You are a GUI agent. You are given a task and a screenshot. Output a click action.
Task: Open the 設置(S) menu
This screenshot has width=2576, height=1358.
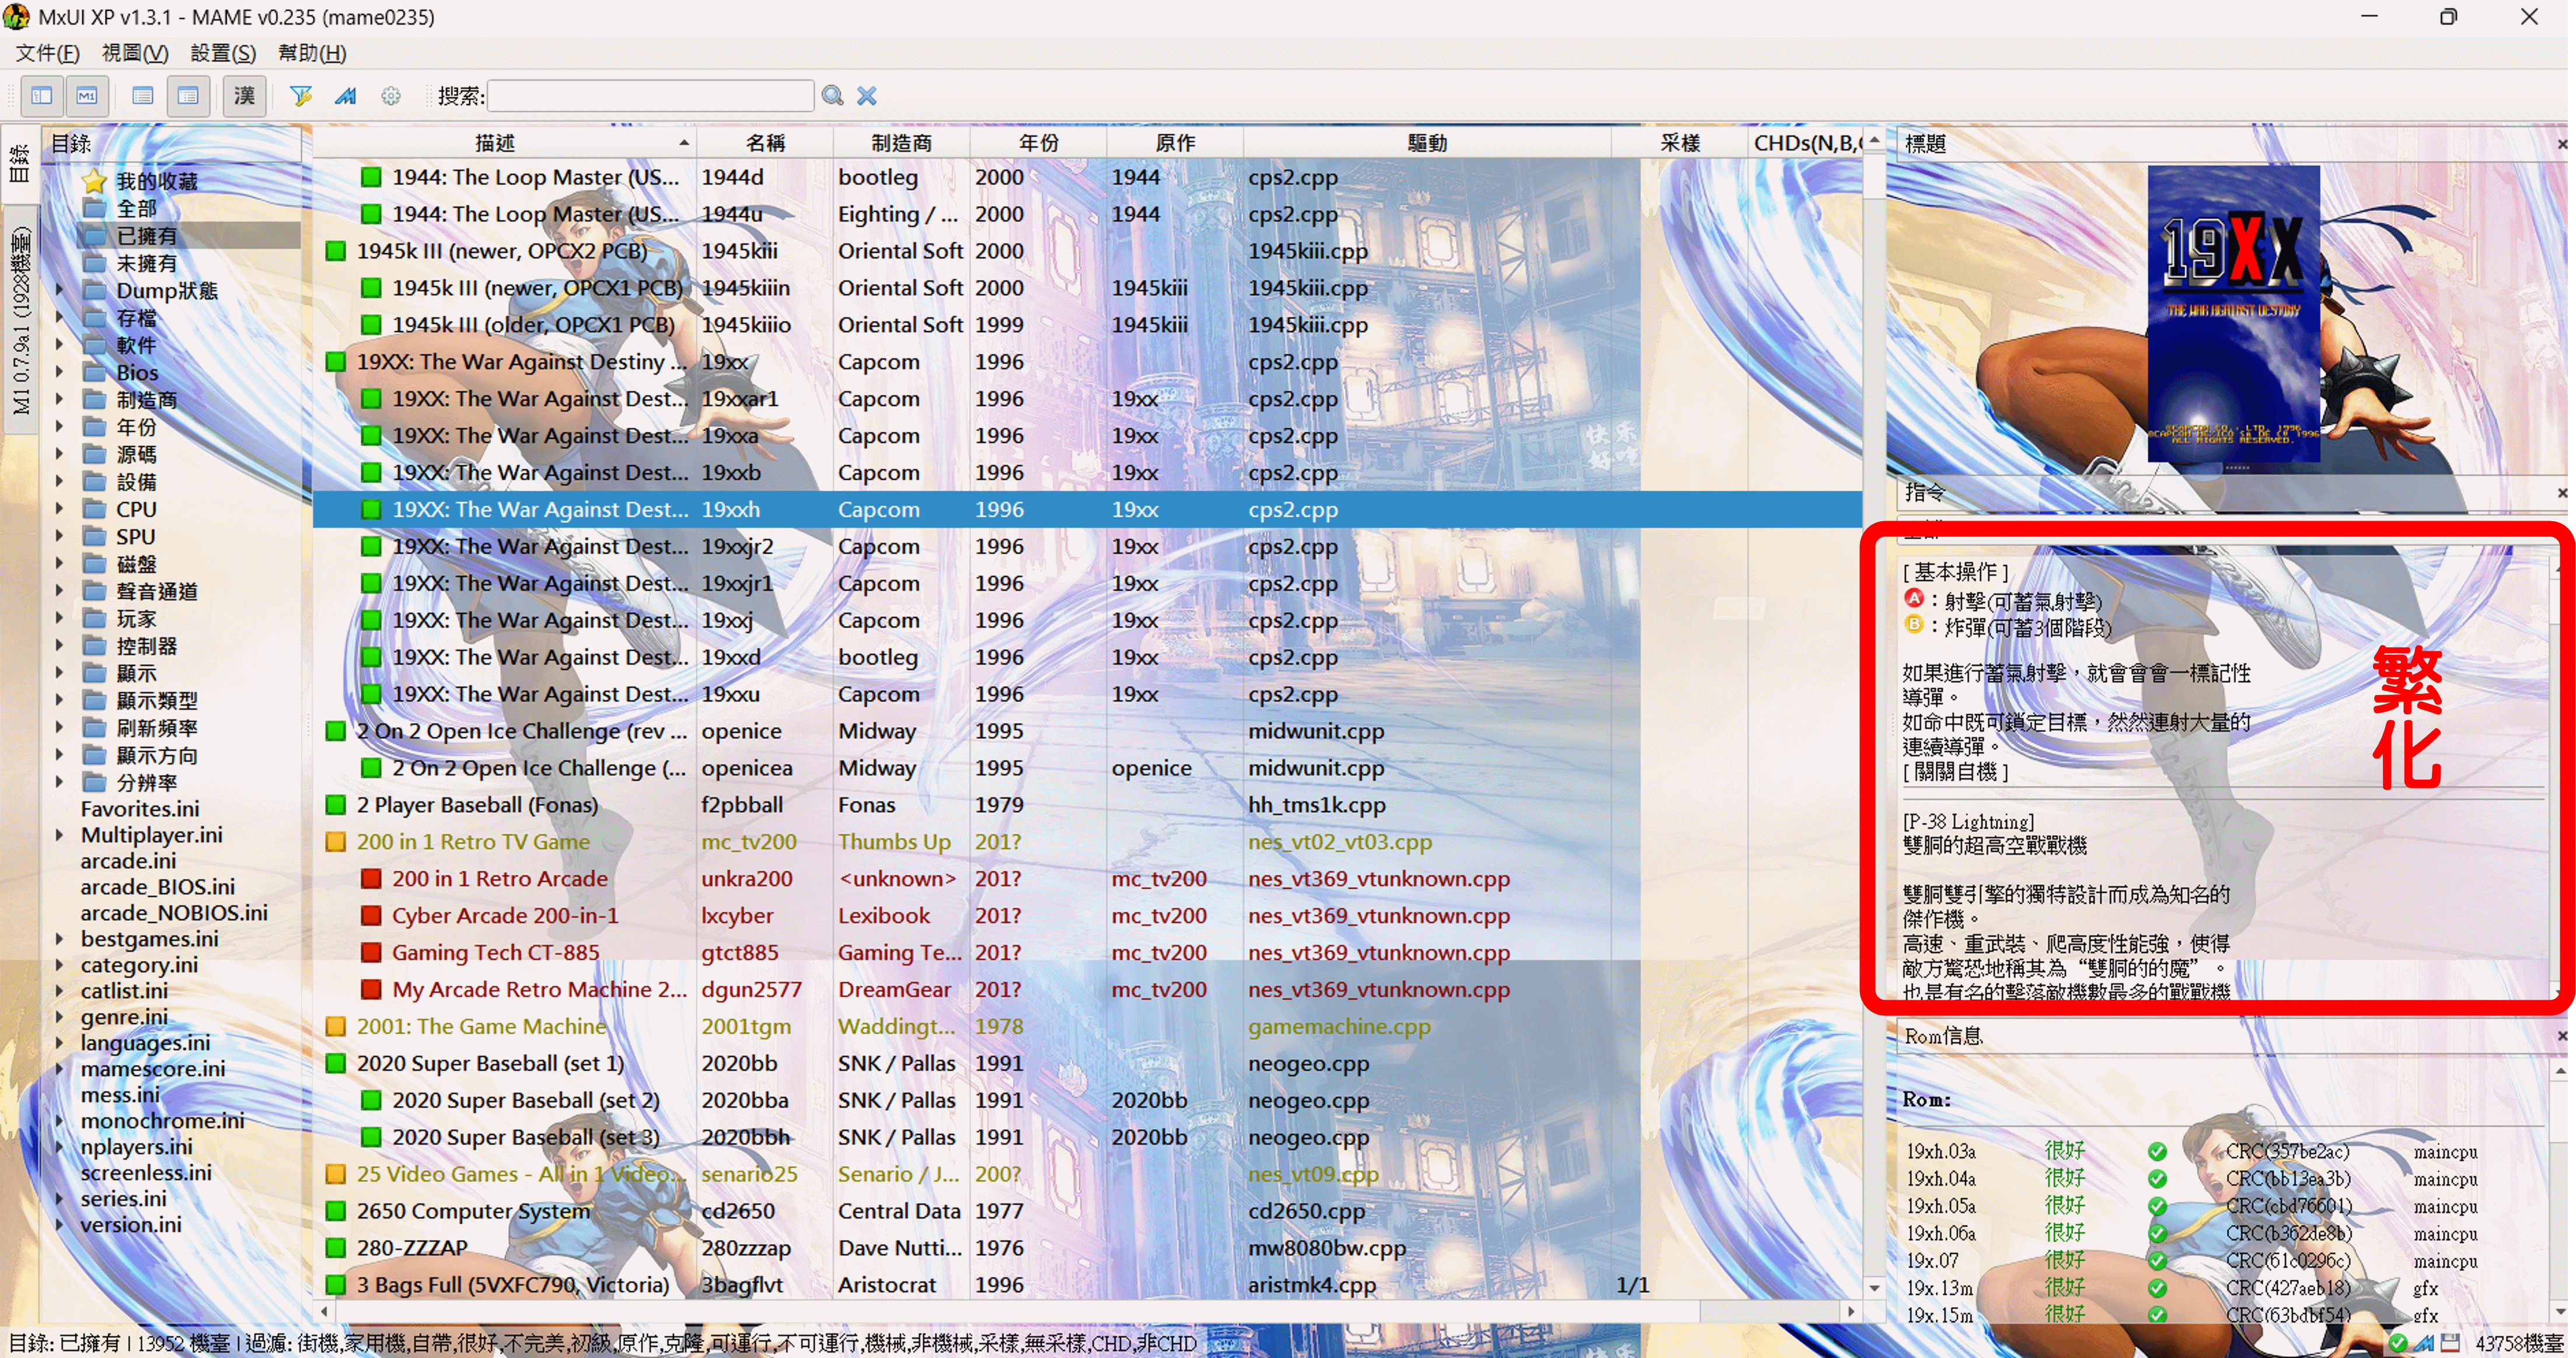click(223, 53)
